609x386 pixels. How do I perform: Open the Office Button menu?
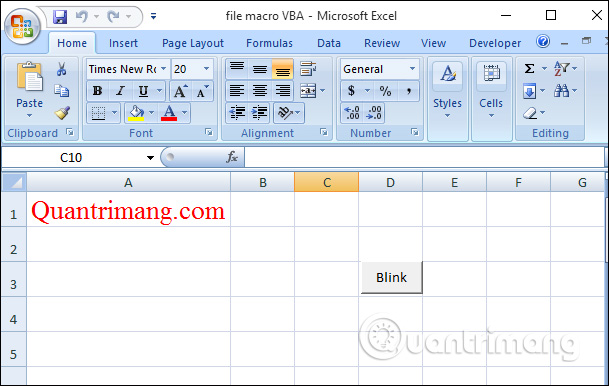pos(22,26)
